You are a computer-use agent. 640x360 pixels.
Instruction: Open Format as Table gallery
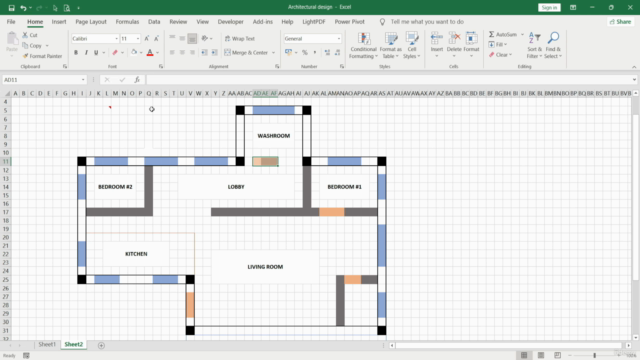(x=391, y=45)
